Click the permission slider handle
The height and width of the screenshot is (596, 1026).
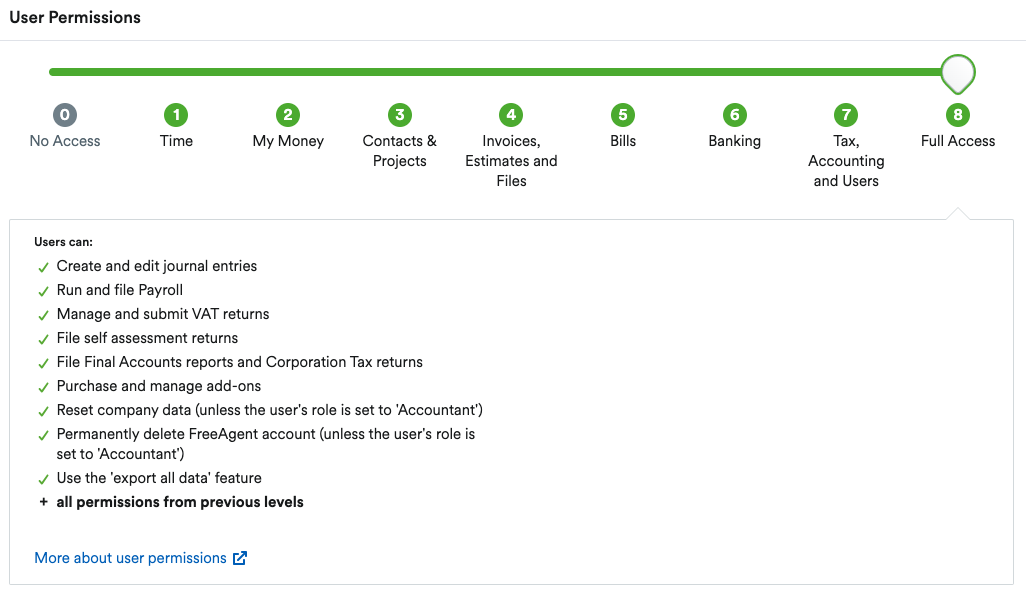click(958, 74)
